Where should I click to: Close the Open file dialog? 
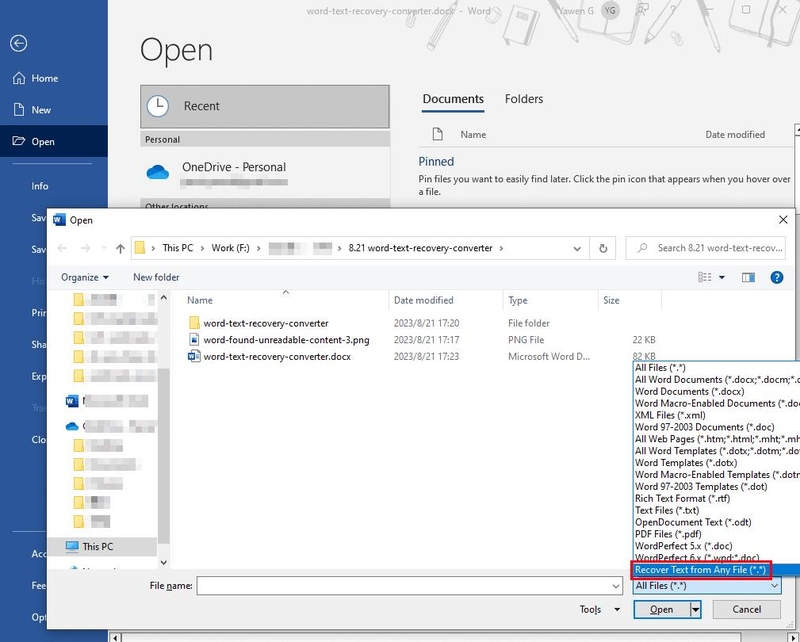783,220
